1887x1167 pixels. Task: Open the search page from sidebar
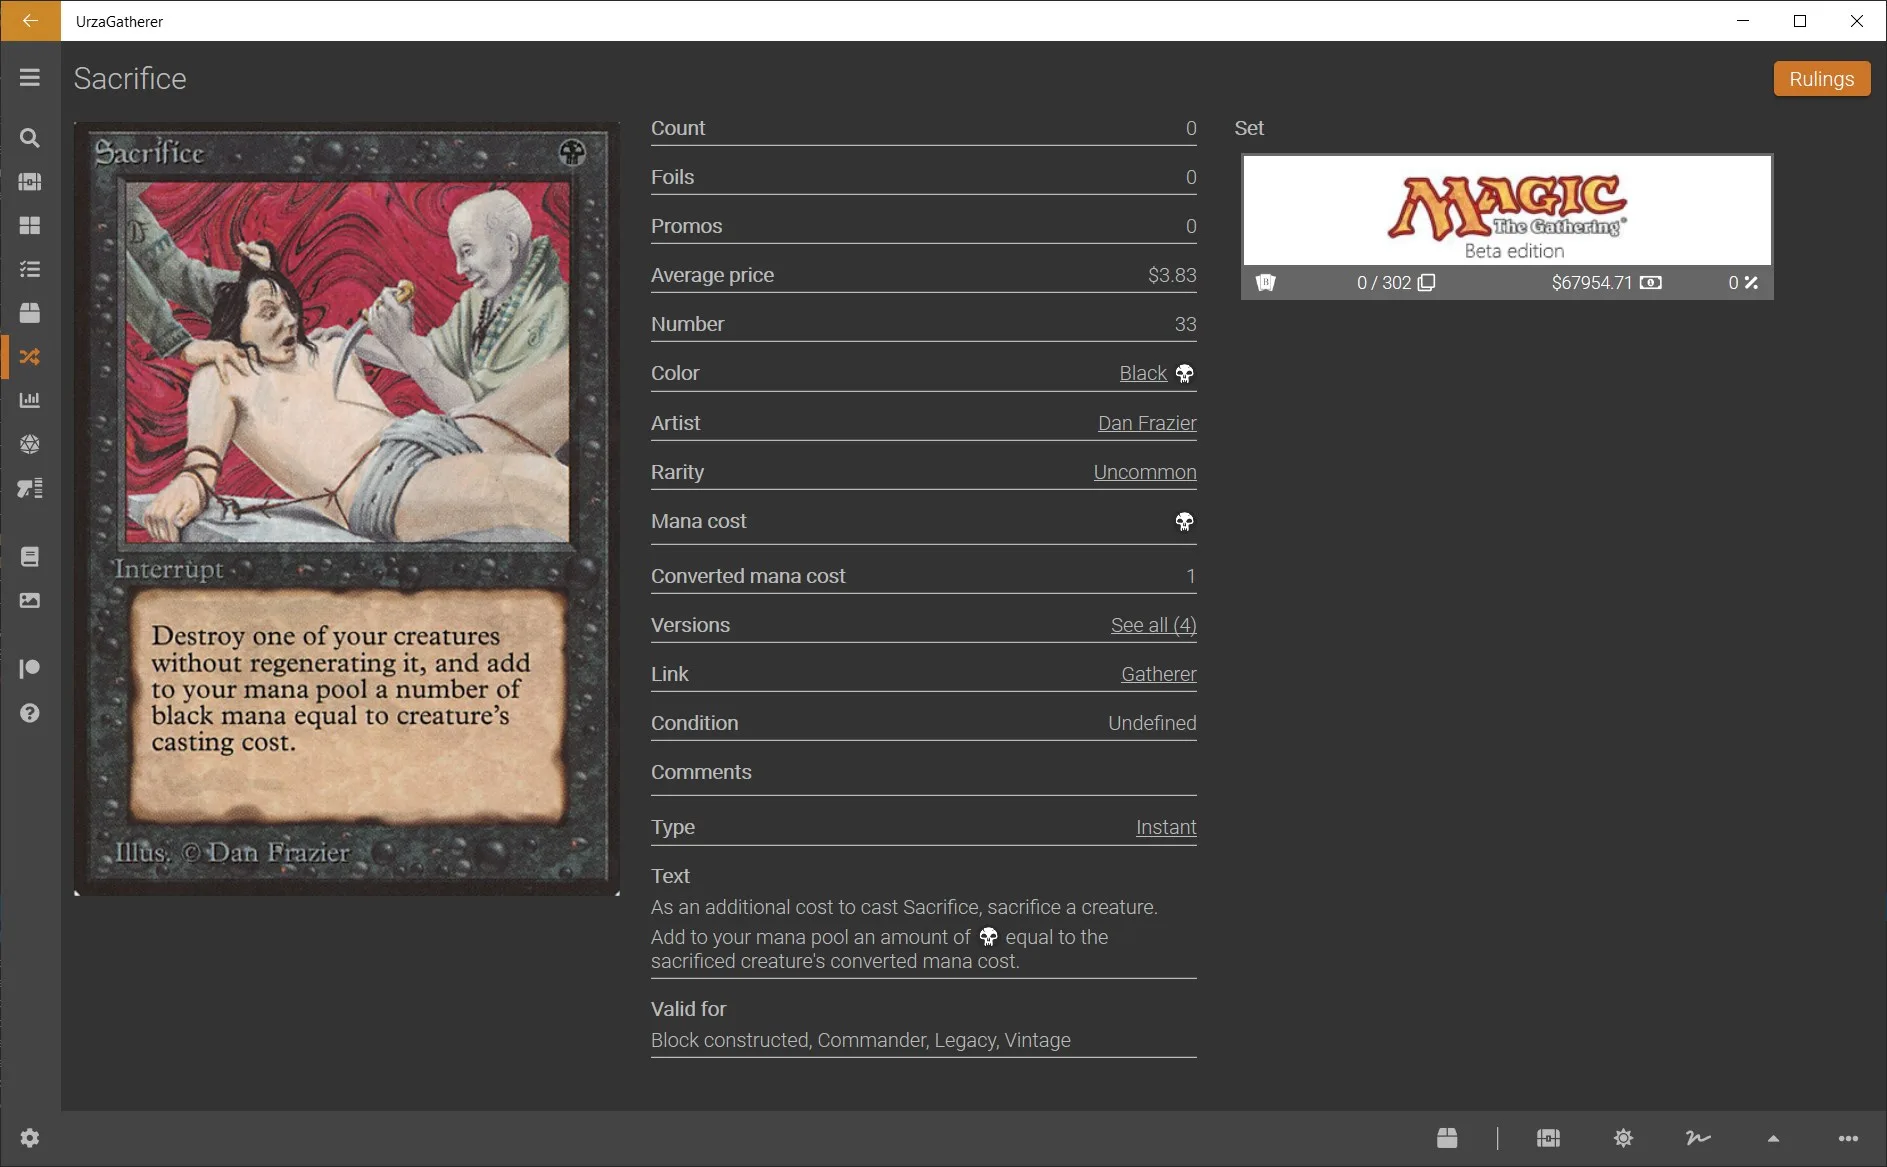coord(30,138)
